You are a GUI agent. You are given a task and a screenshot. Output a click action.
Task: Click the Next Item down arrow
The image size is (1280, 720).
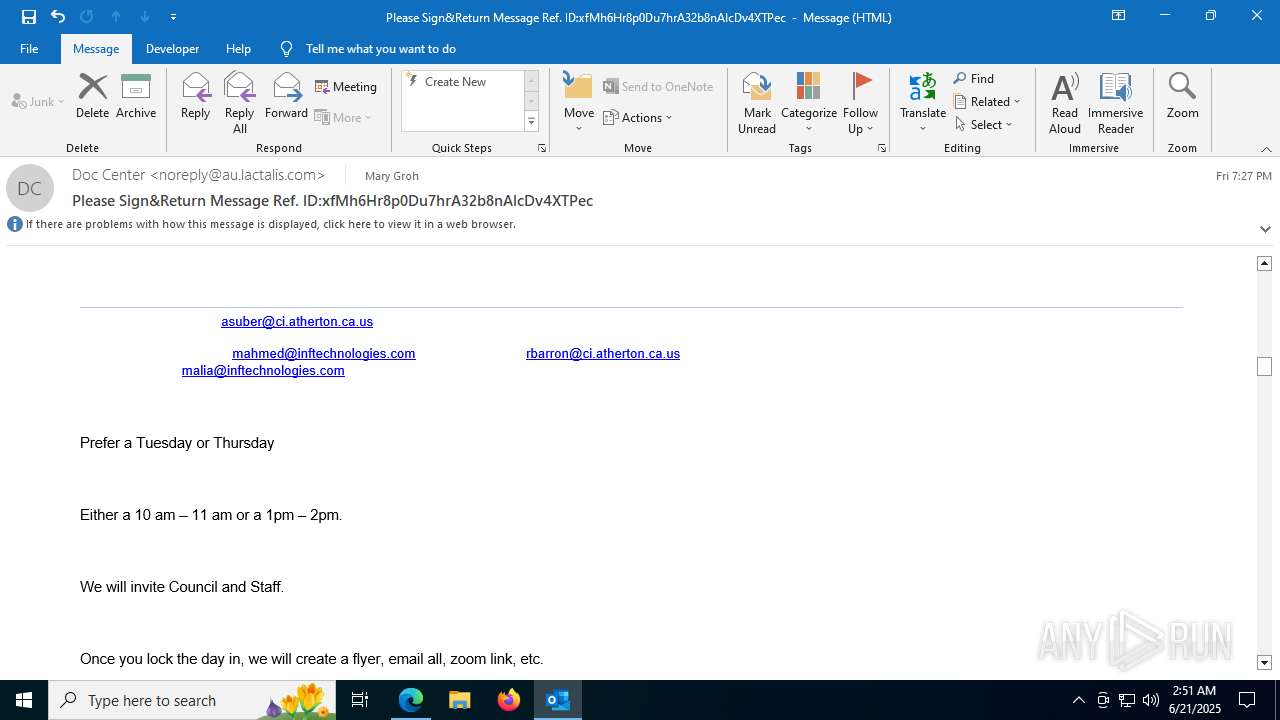pyautogui.click(x=145, y=16)
